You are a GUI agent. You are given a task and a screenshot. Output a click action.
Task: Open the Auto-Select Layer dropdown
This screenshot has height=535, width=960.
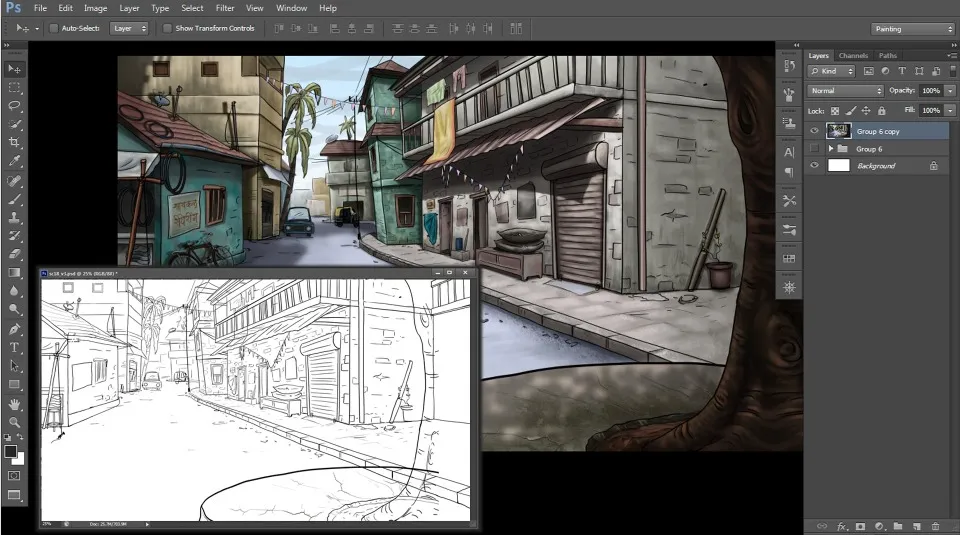[x=129, y=28]
